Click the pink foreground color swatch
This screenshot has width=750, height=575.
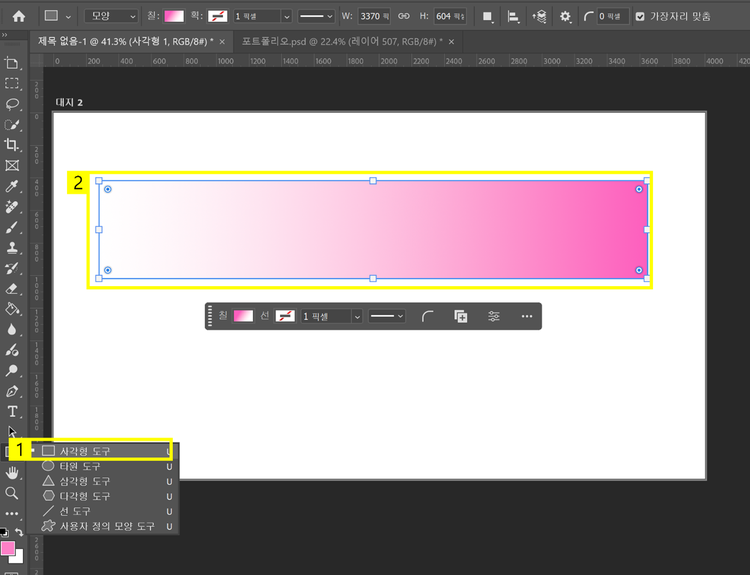pyautogui.click(x=8, y=548)
